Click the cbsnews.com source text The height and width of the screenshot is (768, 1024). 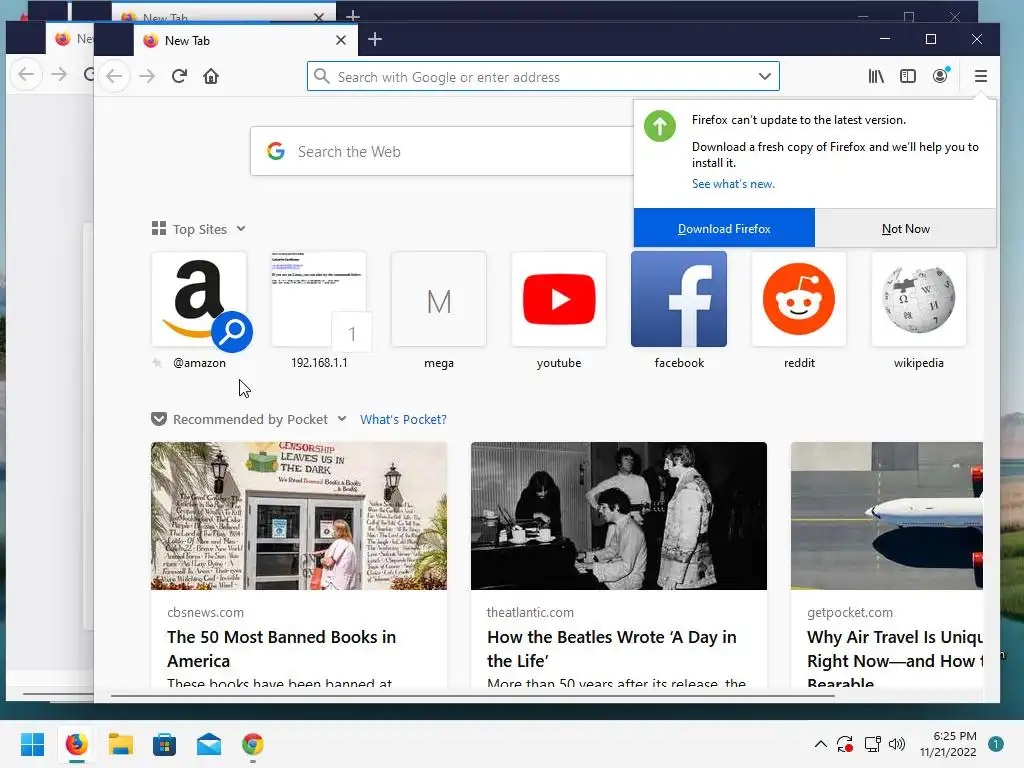click(x=205, y=613)
